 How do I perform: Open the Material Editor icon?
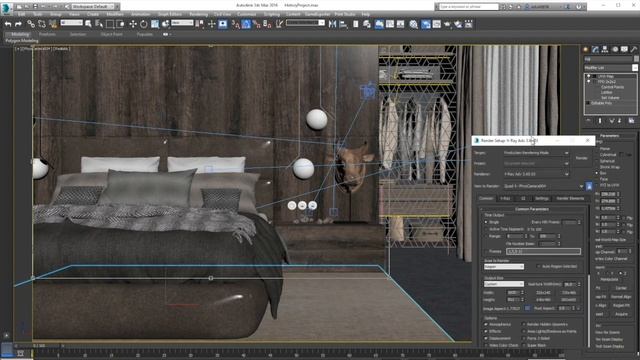pyautogui.click(x=413, y=24)
